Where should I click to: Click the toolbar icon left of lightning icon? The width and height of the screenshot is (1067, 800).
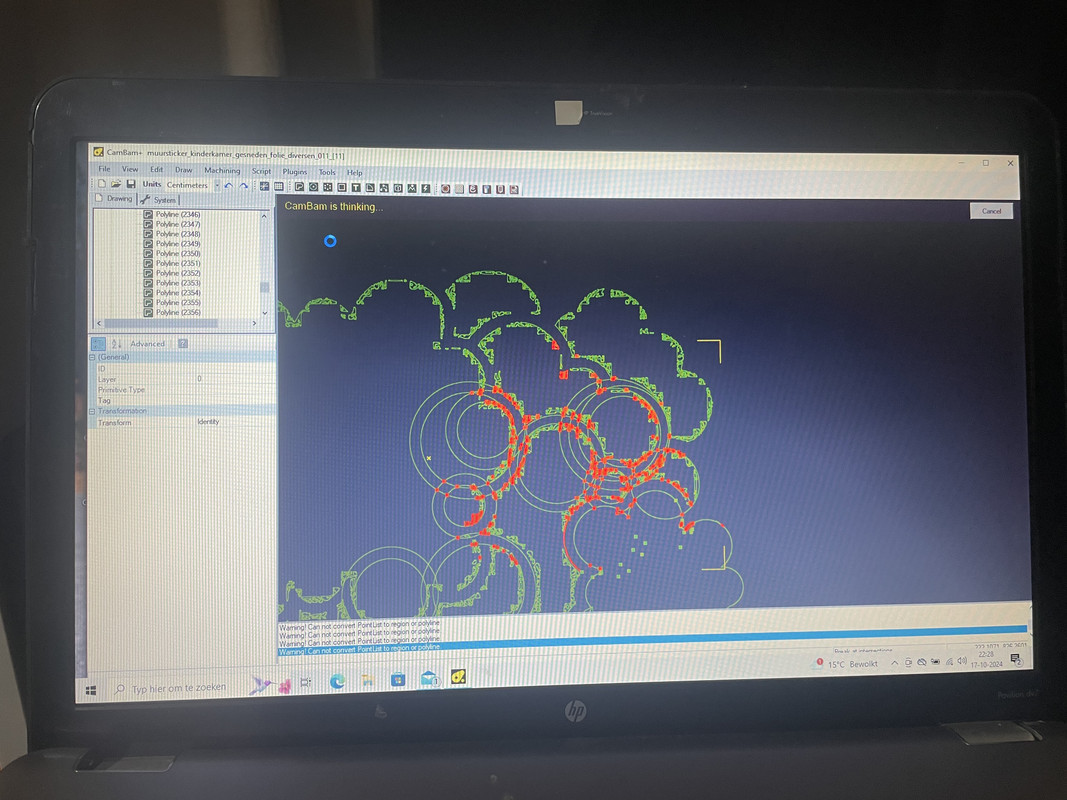click(412, 188)
